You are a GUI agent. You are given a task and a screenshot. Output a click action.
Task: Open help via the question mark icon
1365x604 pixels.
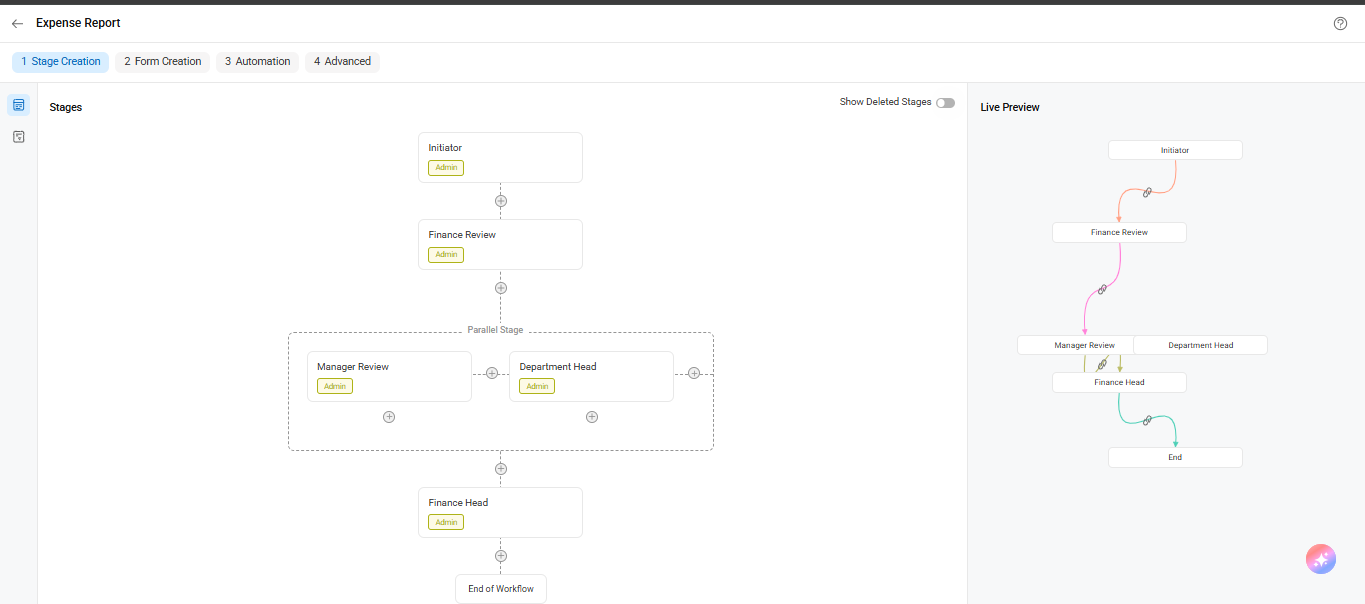point(1340,23)
